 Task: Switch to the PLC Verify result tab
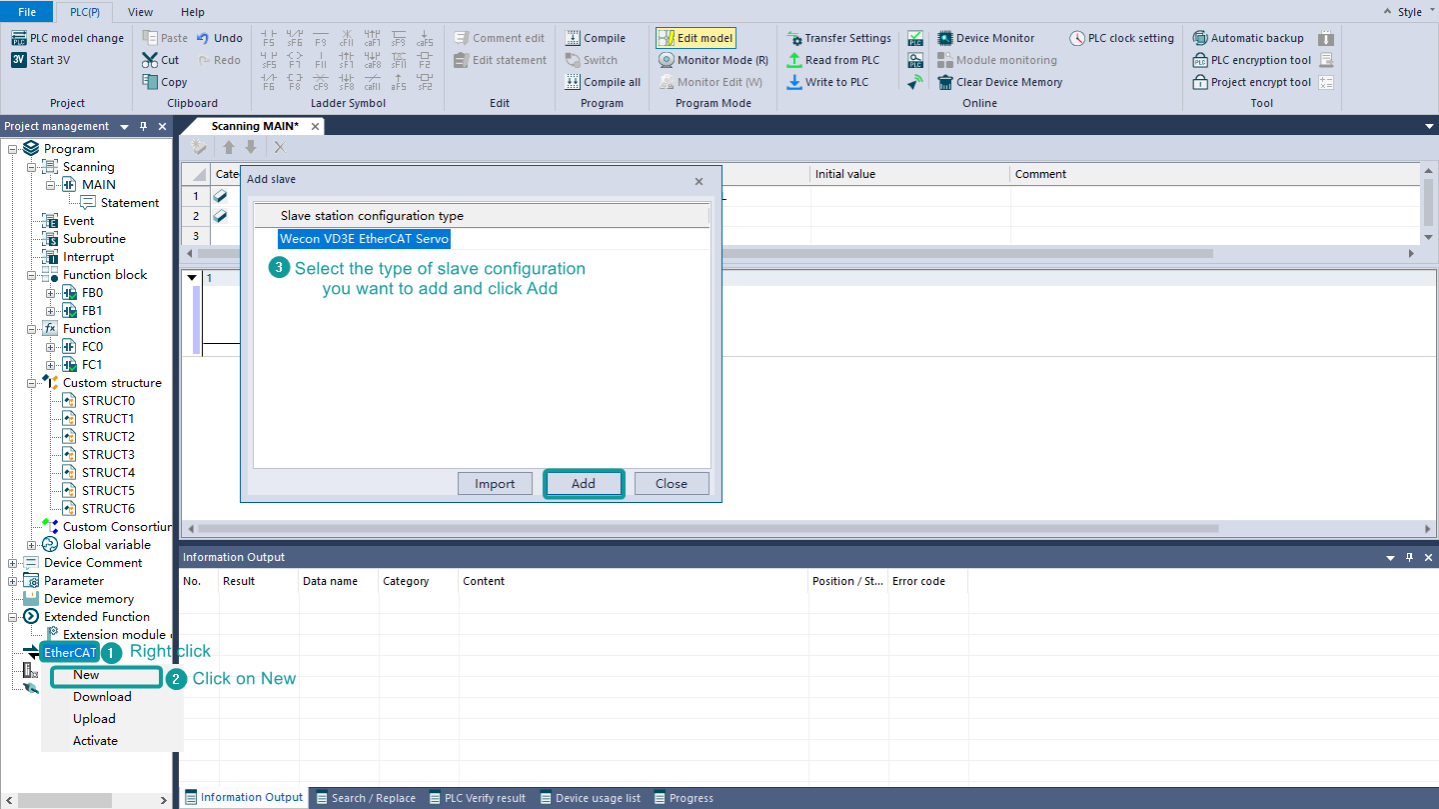478,798
